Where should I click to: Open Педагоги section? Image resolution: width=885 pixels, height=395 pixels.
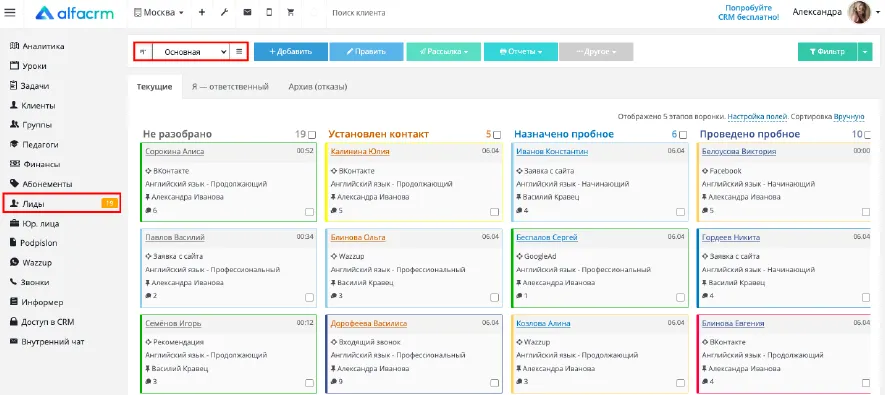click(34, 144)
